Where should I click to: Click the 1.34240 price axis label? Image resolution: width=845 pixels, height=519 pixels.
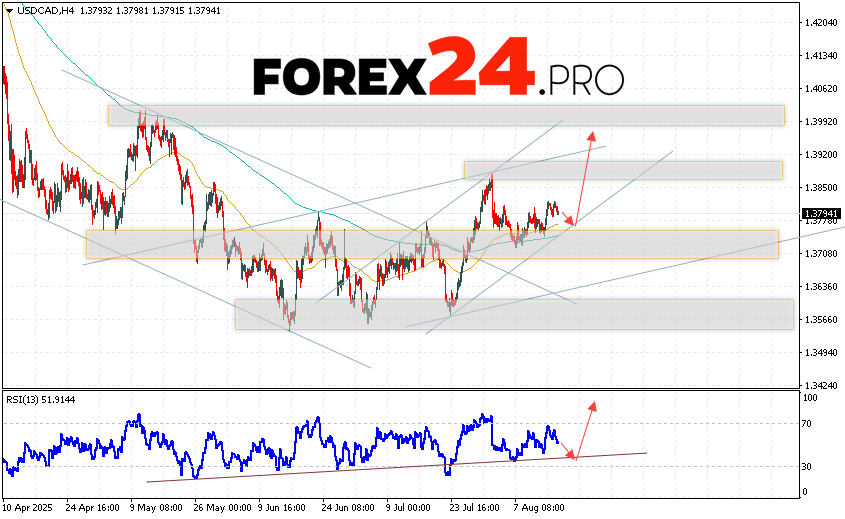(820, 385)
